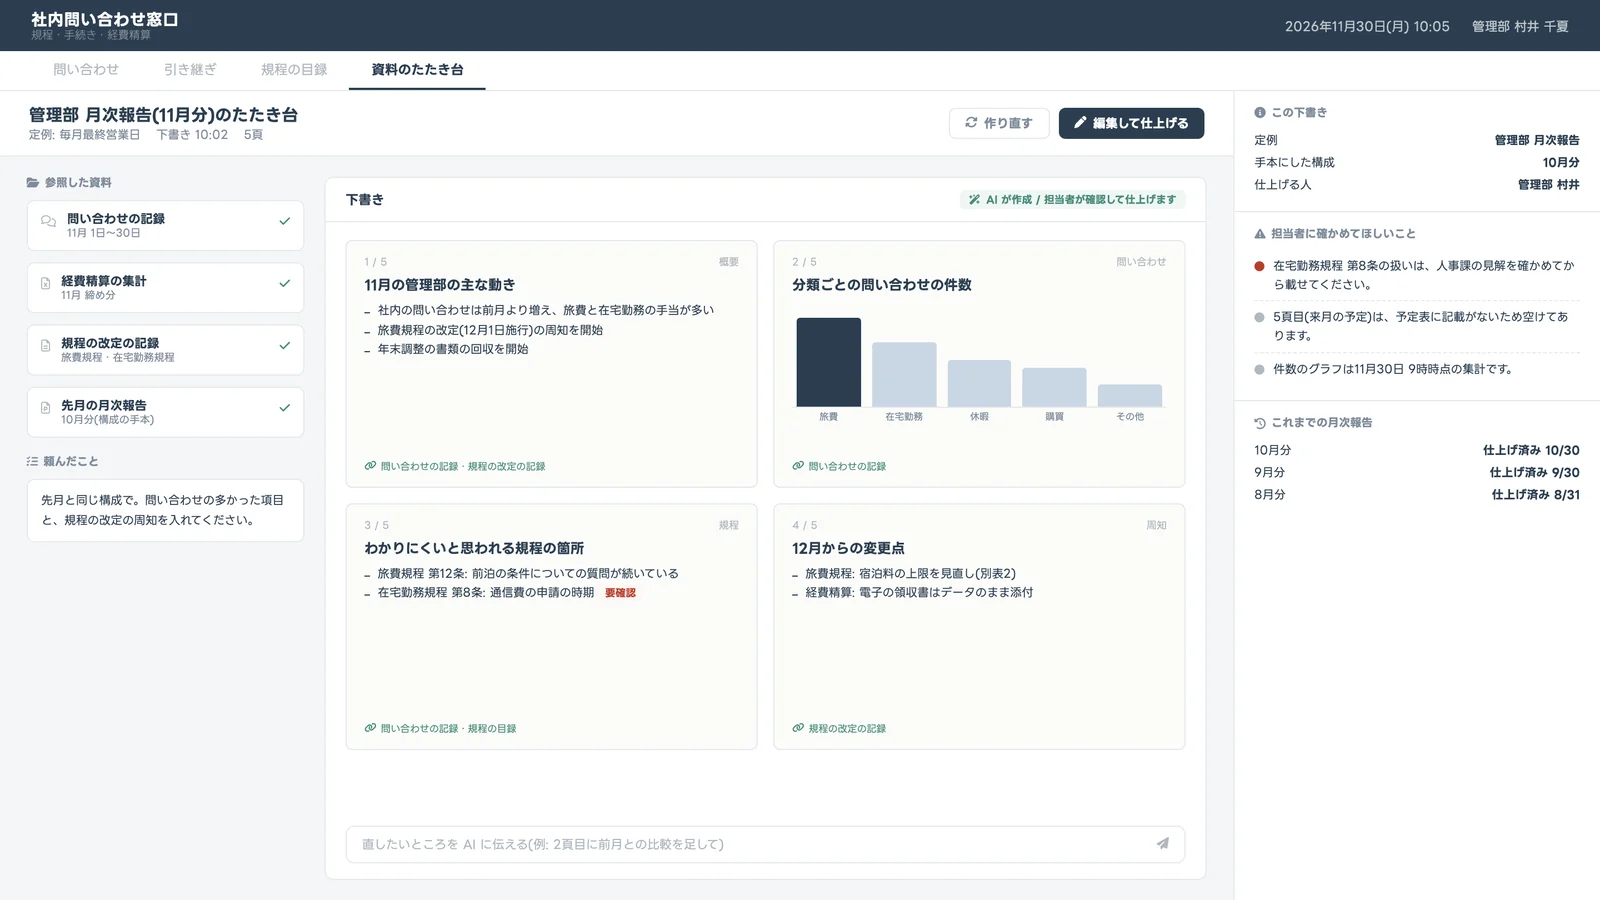Click the user name 管理部 村井 千夏

[1520, 26]
